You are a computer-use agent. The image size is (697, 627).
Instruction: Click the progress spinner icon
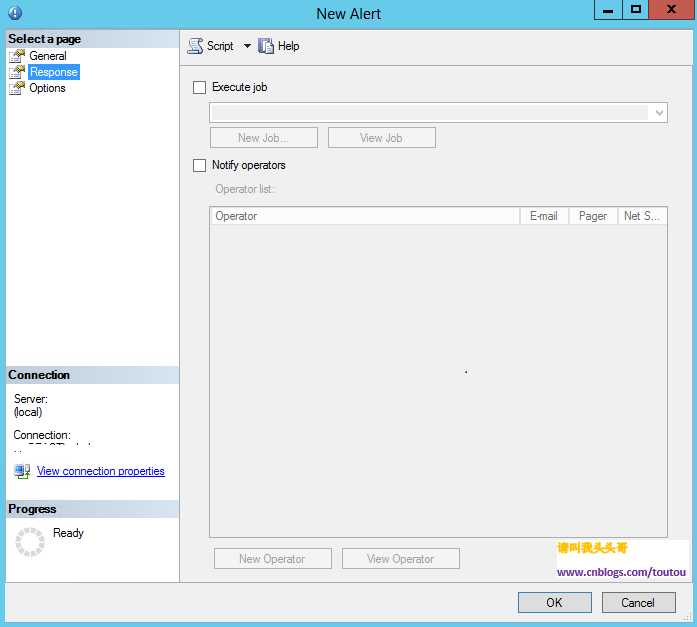(30, 542)
